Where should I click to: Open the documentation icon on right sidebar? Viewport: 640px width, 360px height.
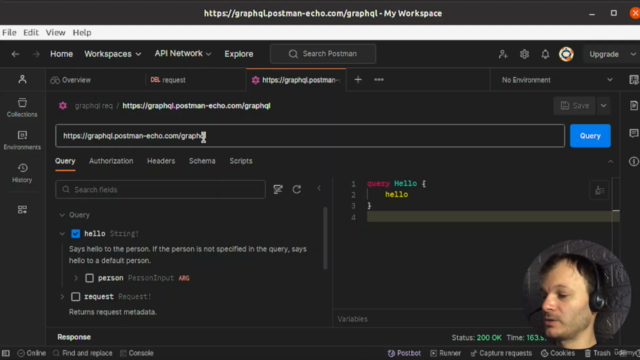(x=633, y=106)
